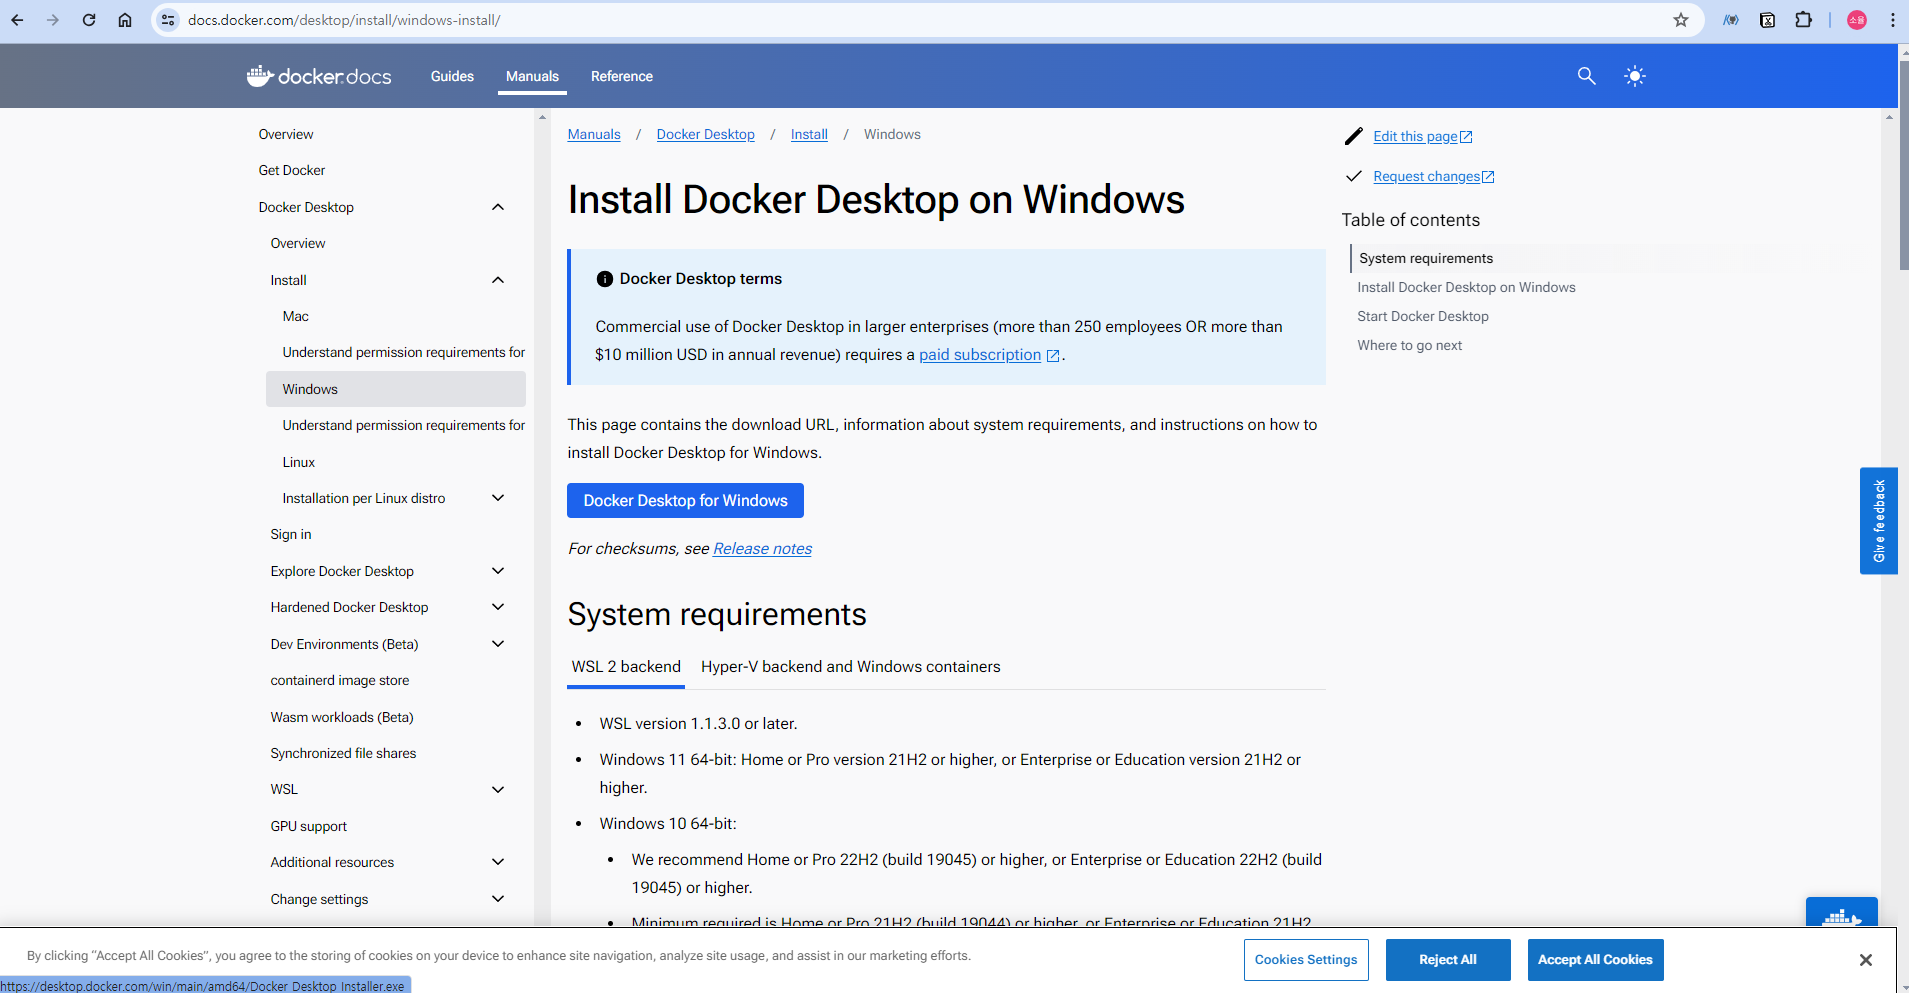Image resolution: width=1909 pixels, height=993 pixels.
Task: Open the Give feedback side tab
Action: click(1879, 521)
